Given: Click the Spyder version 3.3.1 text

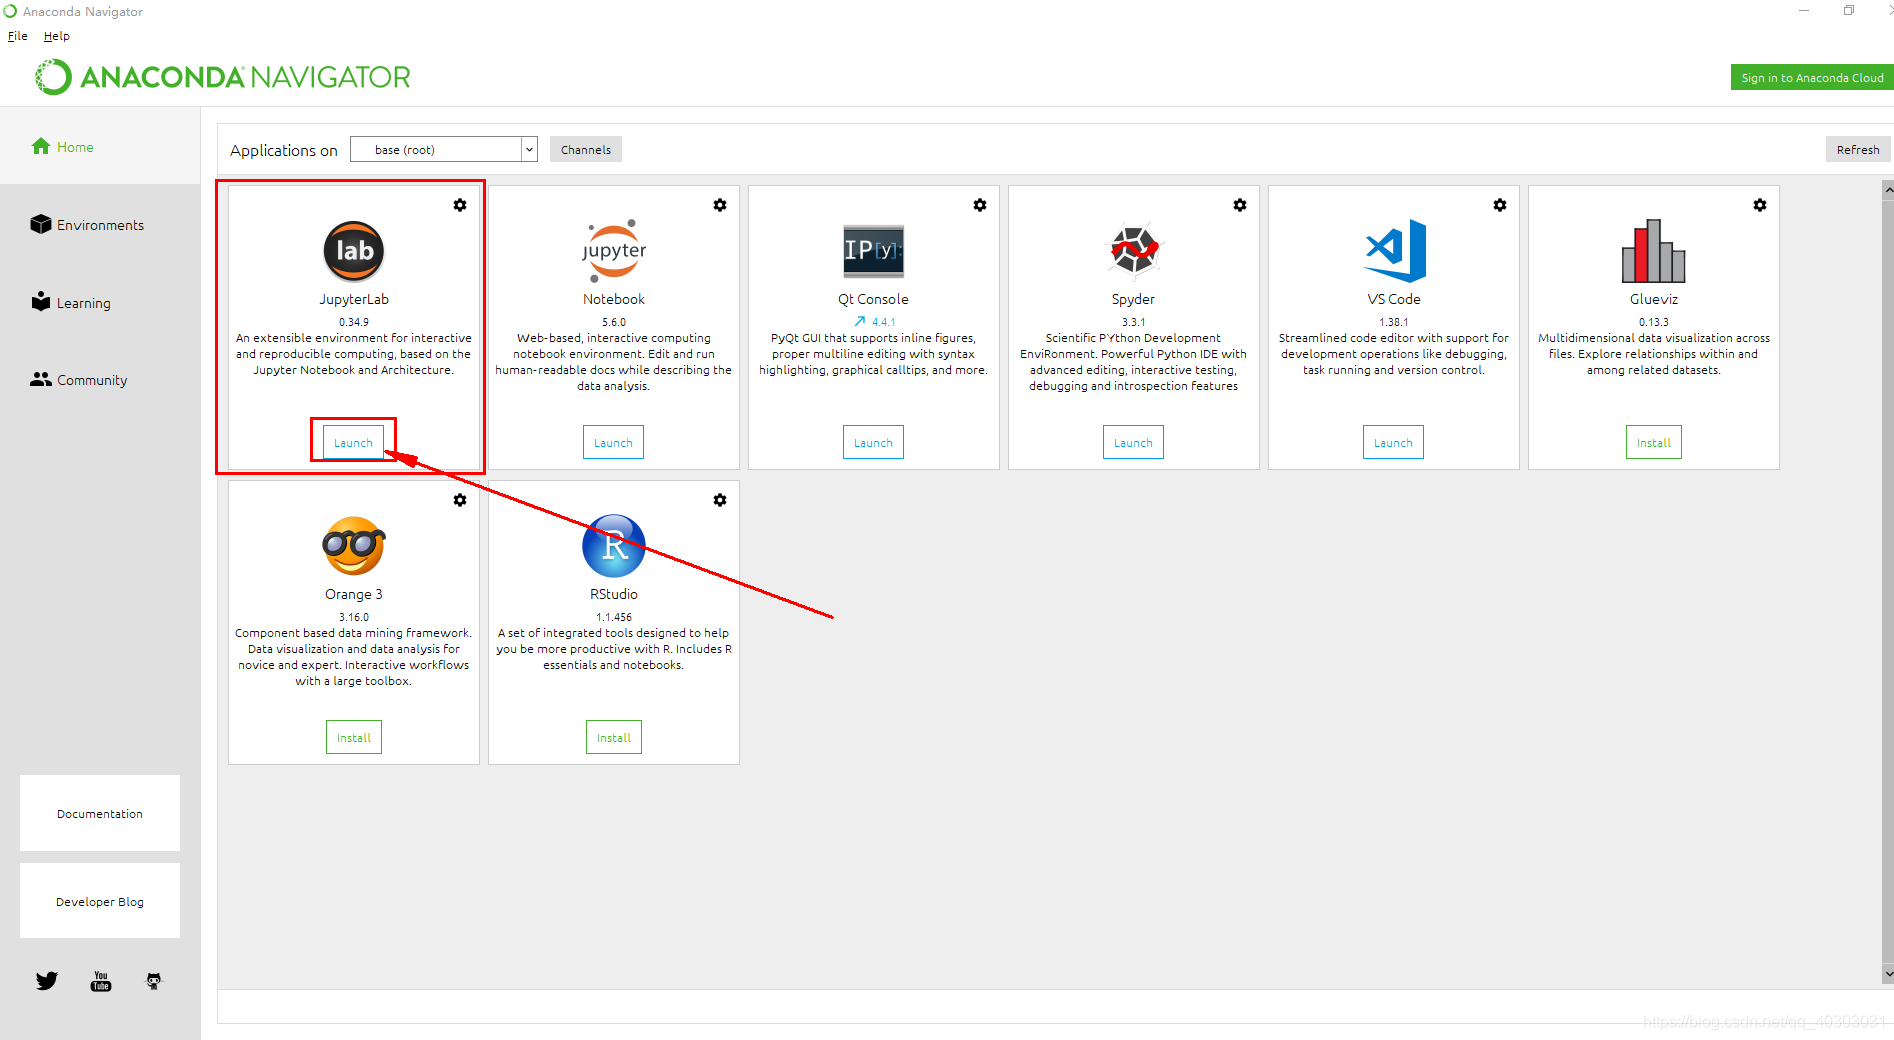Looking at the screenshot, I should coord(1133,322).
